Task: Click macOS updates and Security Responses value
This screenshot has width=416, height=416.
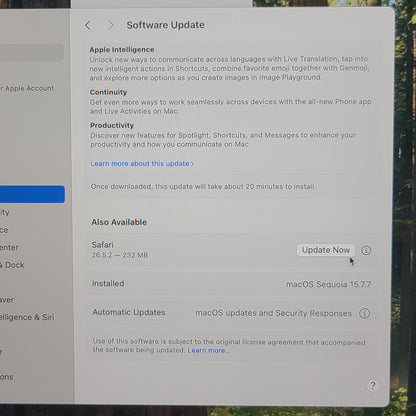Action: tap(273, 313)
